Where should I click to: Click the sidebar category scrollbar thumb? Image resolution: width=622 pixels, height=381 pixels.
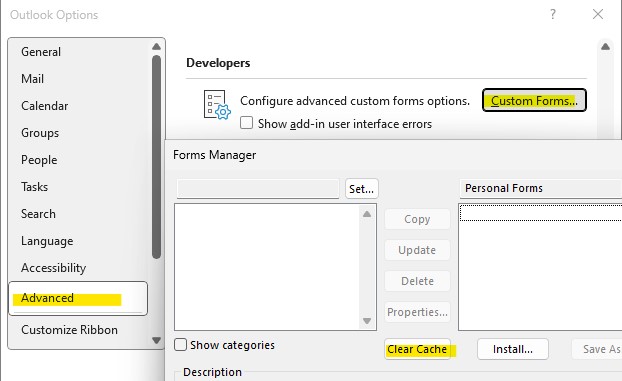pos(157,157)
